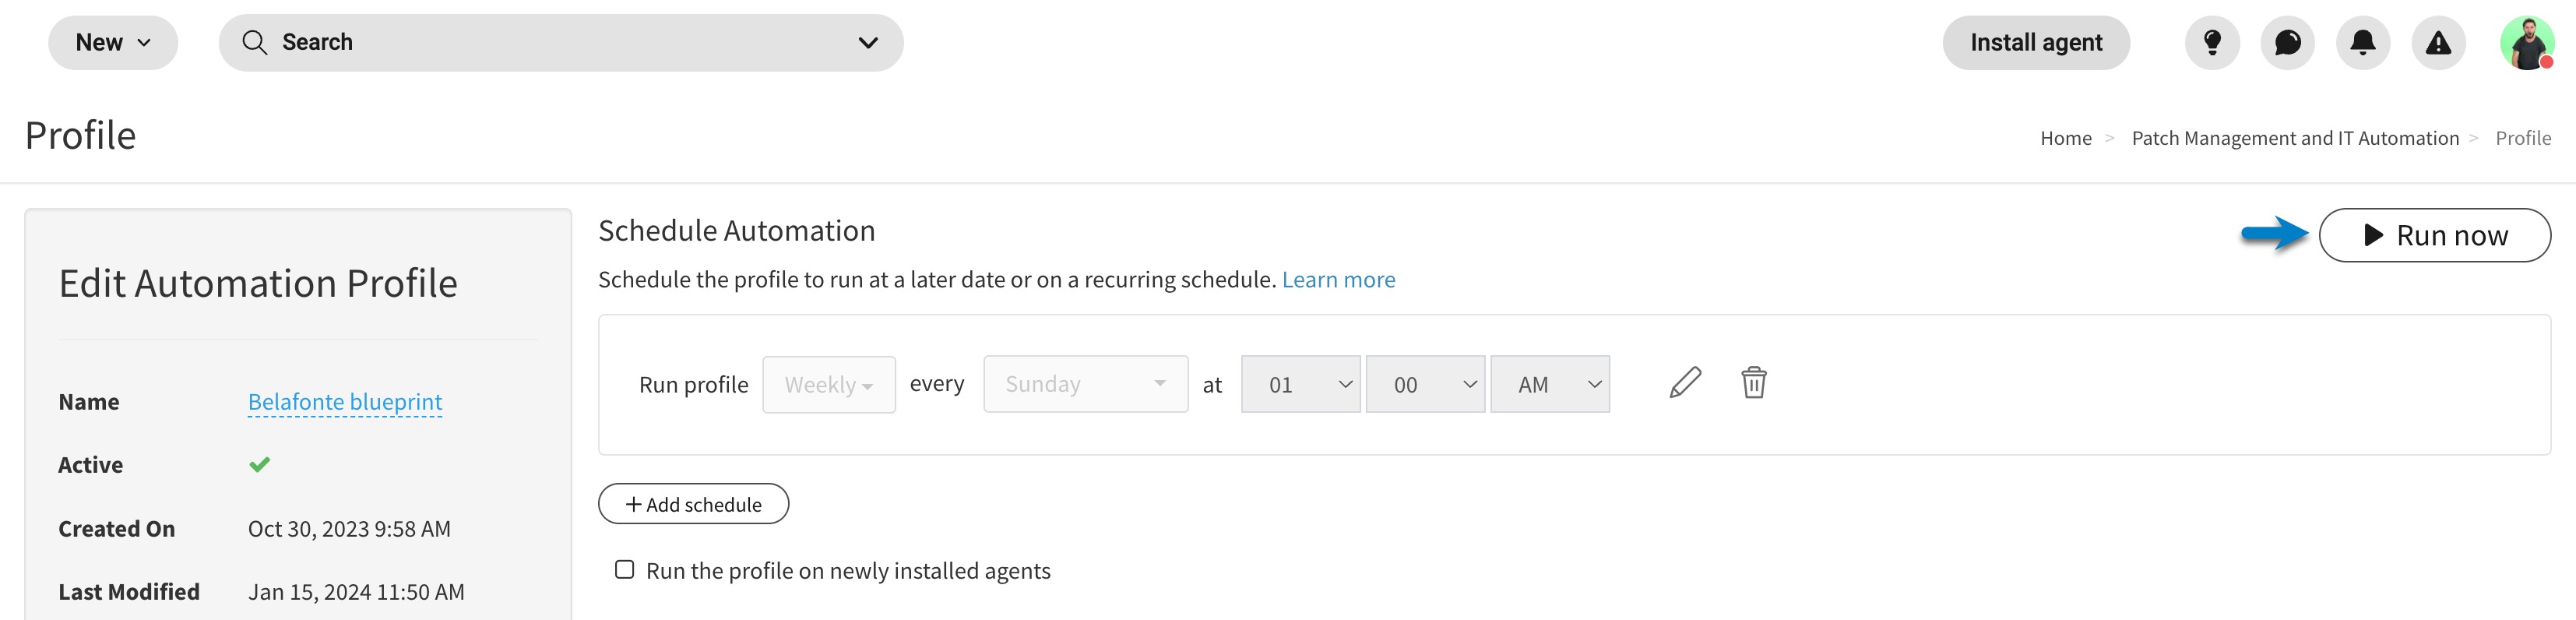Open the New dropdown menu
This screenshot has height=620, width=2576.
(113, 43)
